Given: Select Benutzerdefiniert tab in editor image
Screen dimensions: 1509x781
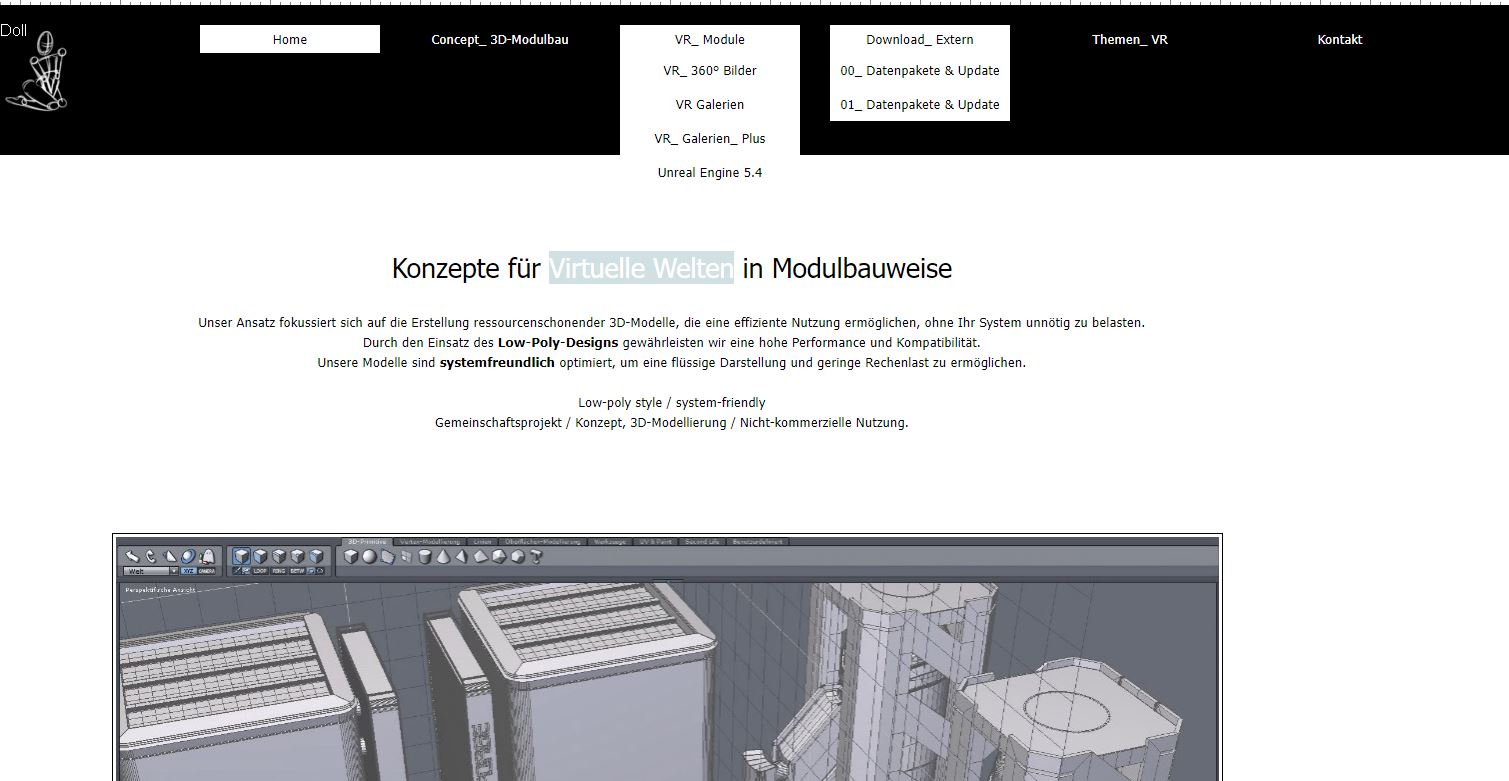Looking at the screenshot, I should coord(759,542).
